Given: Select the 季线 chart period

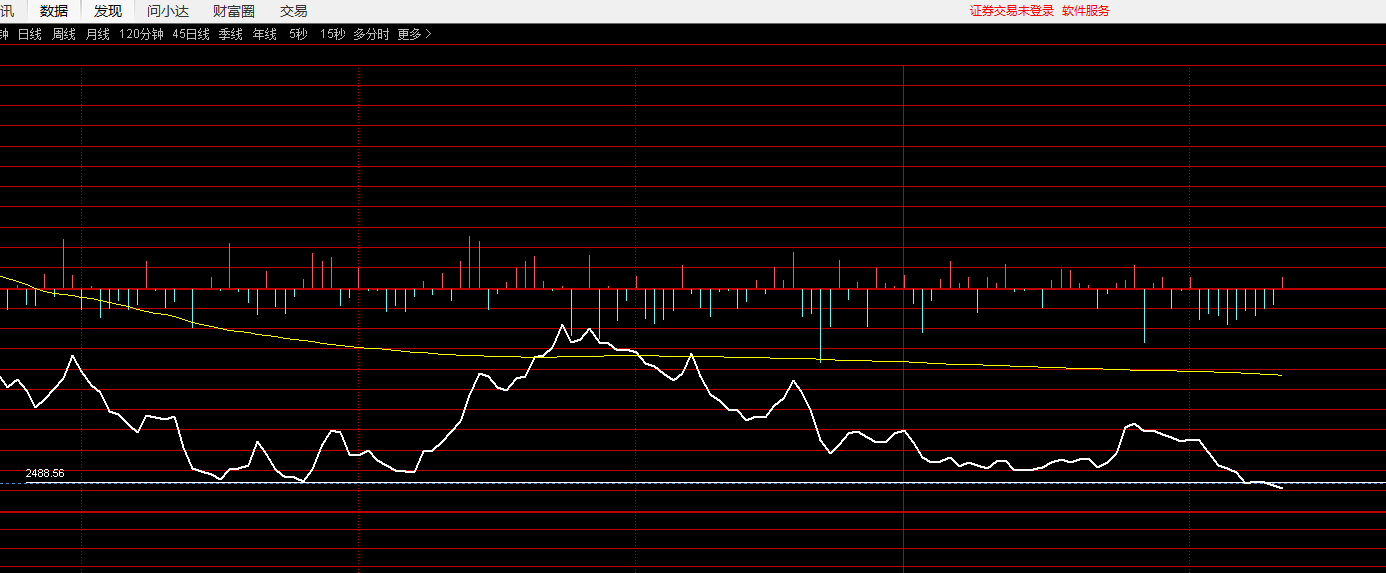Looking at the screenshot, I should (231, 34).
